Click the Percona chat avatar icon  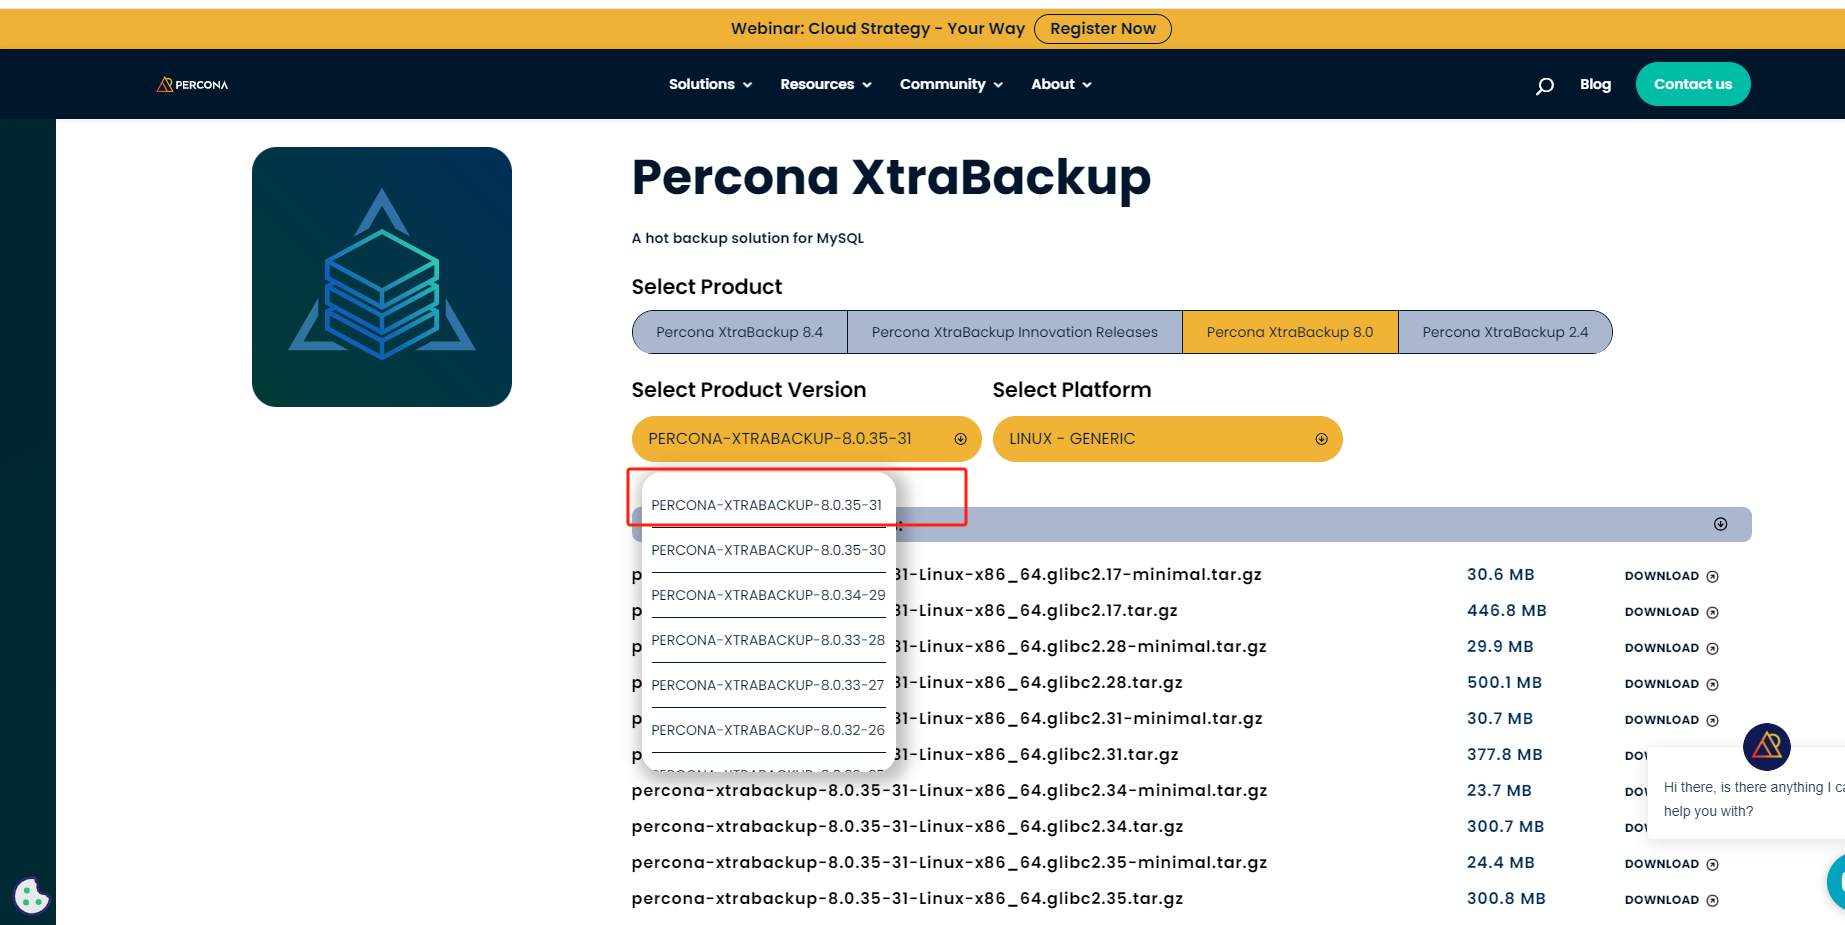click(x=1767, y=747)
